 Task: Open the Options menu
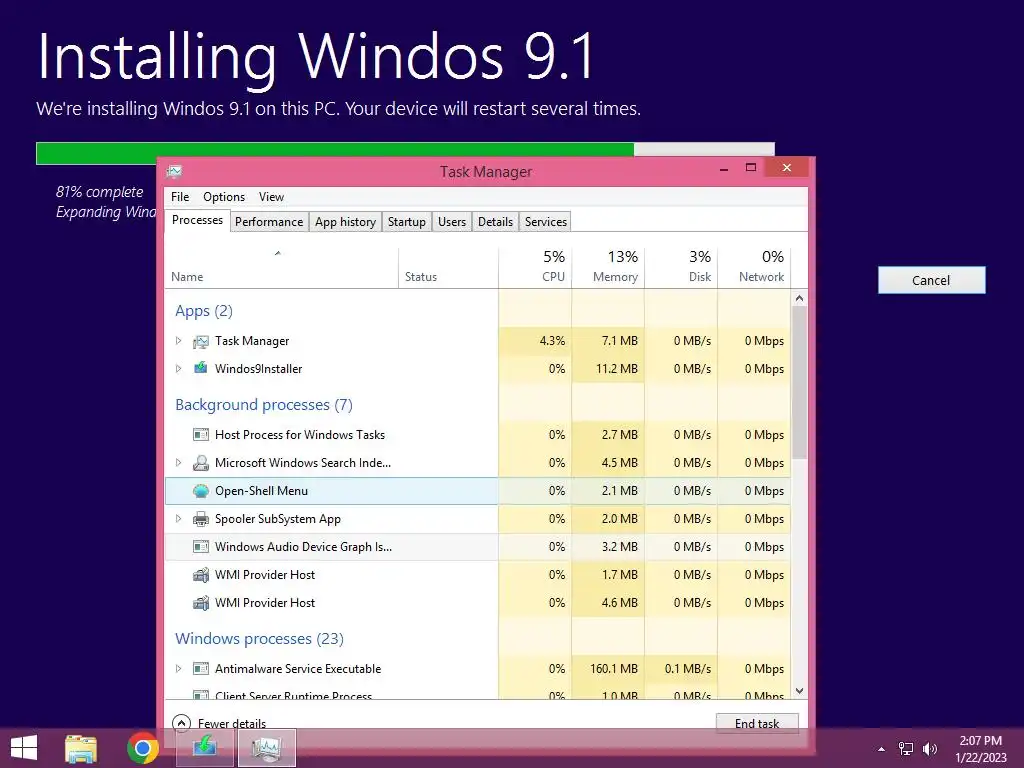(x=224, y=197)
